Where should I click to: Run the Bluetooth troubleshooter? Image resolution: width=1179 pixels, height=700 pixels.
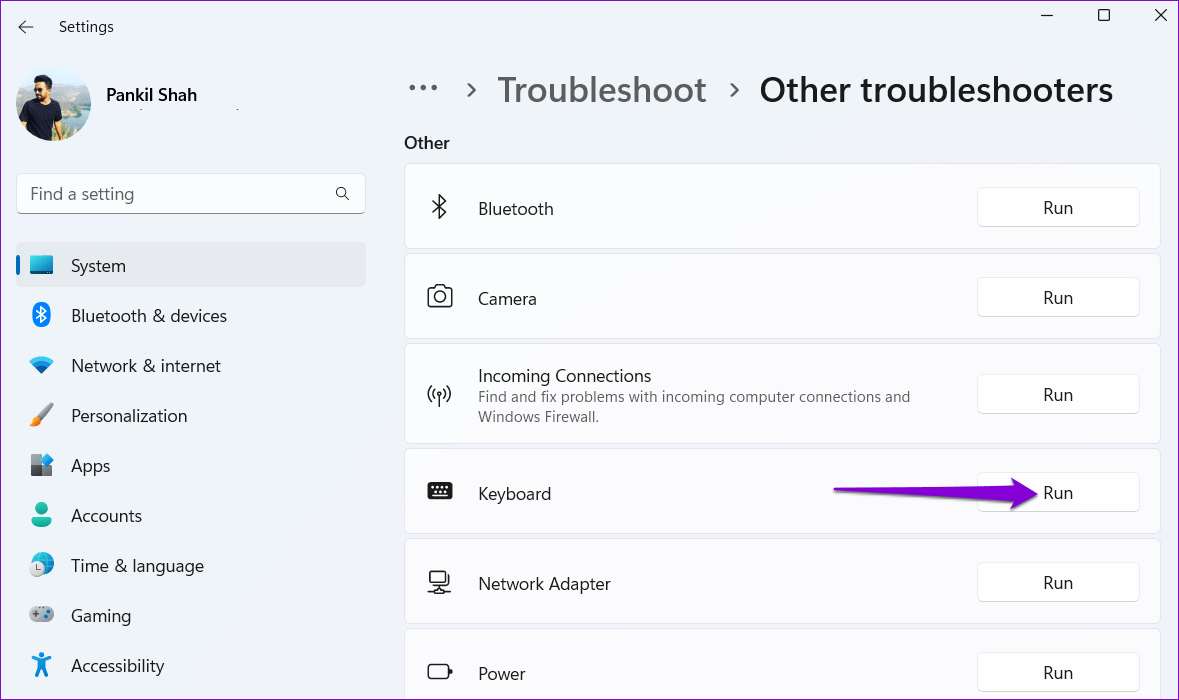click(x=1057, y=208)
